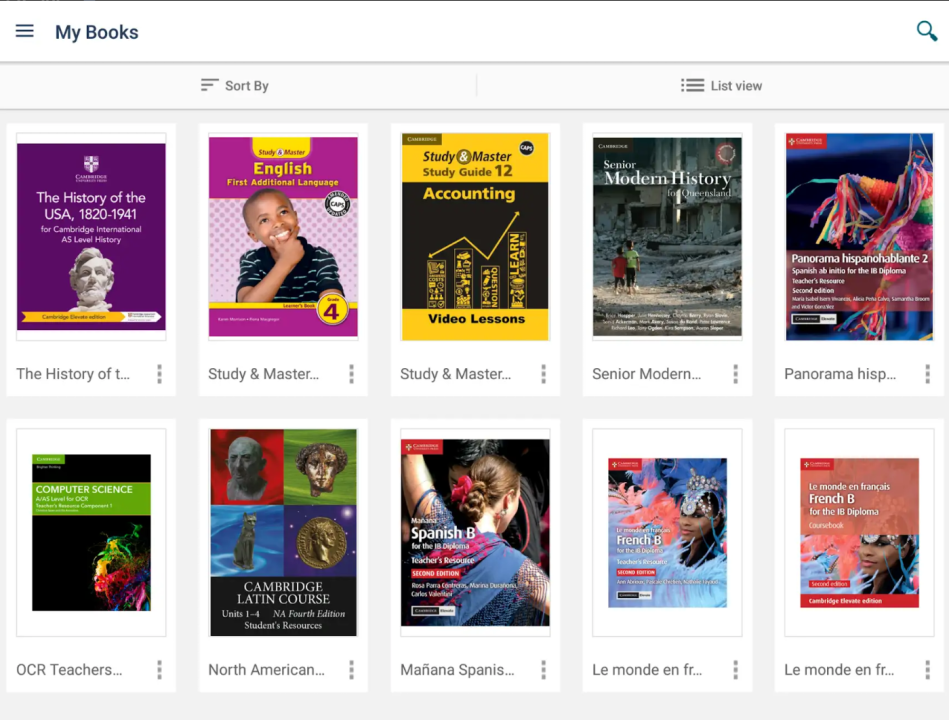Select 'Le monde en fr...' title under Teacher's Resource
Image resolution: width=949 pixels, height=720 pixels.
click(x=647, y=670)
